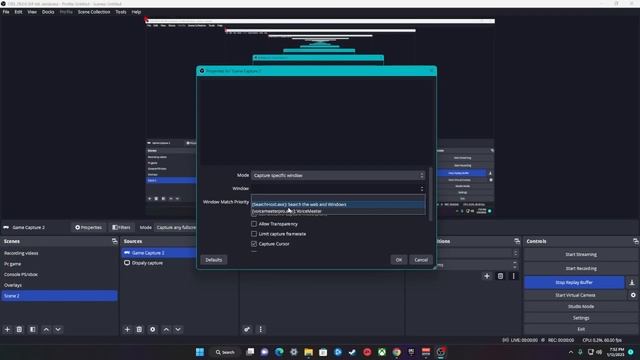Open Xbox app from the taskbar

(x=382, y=352)
